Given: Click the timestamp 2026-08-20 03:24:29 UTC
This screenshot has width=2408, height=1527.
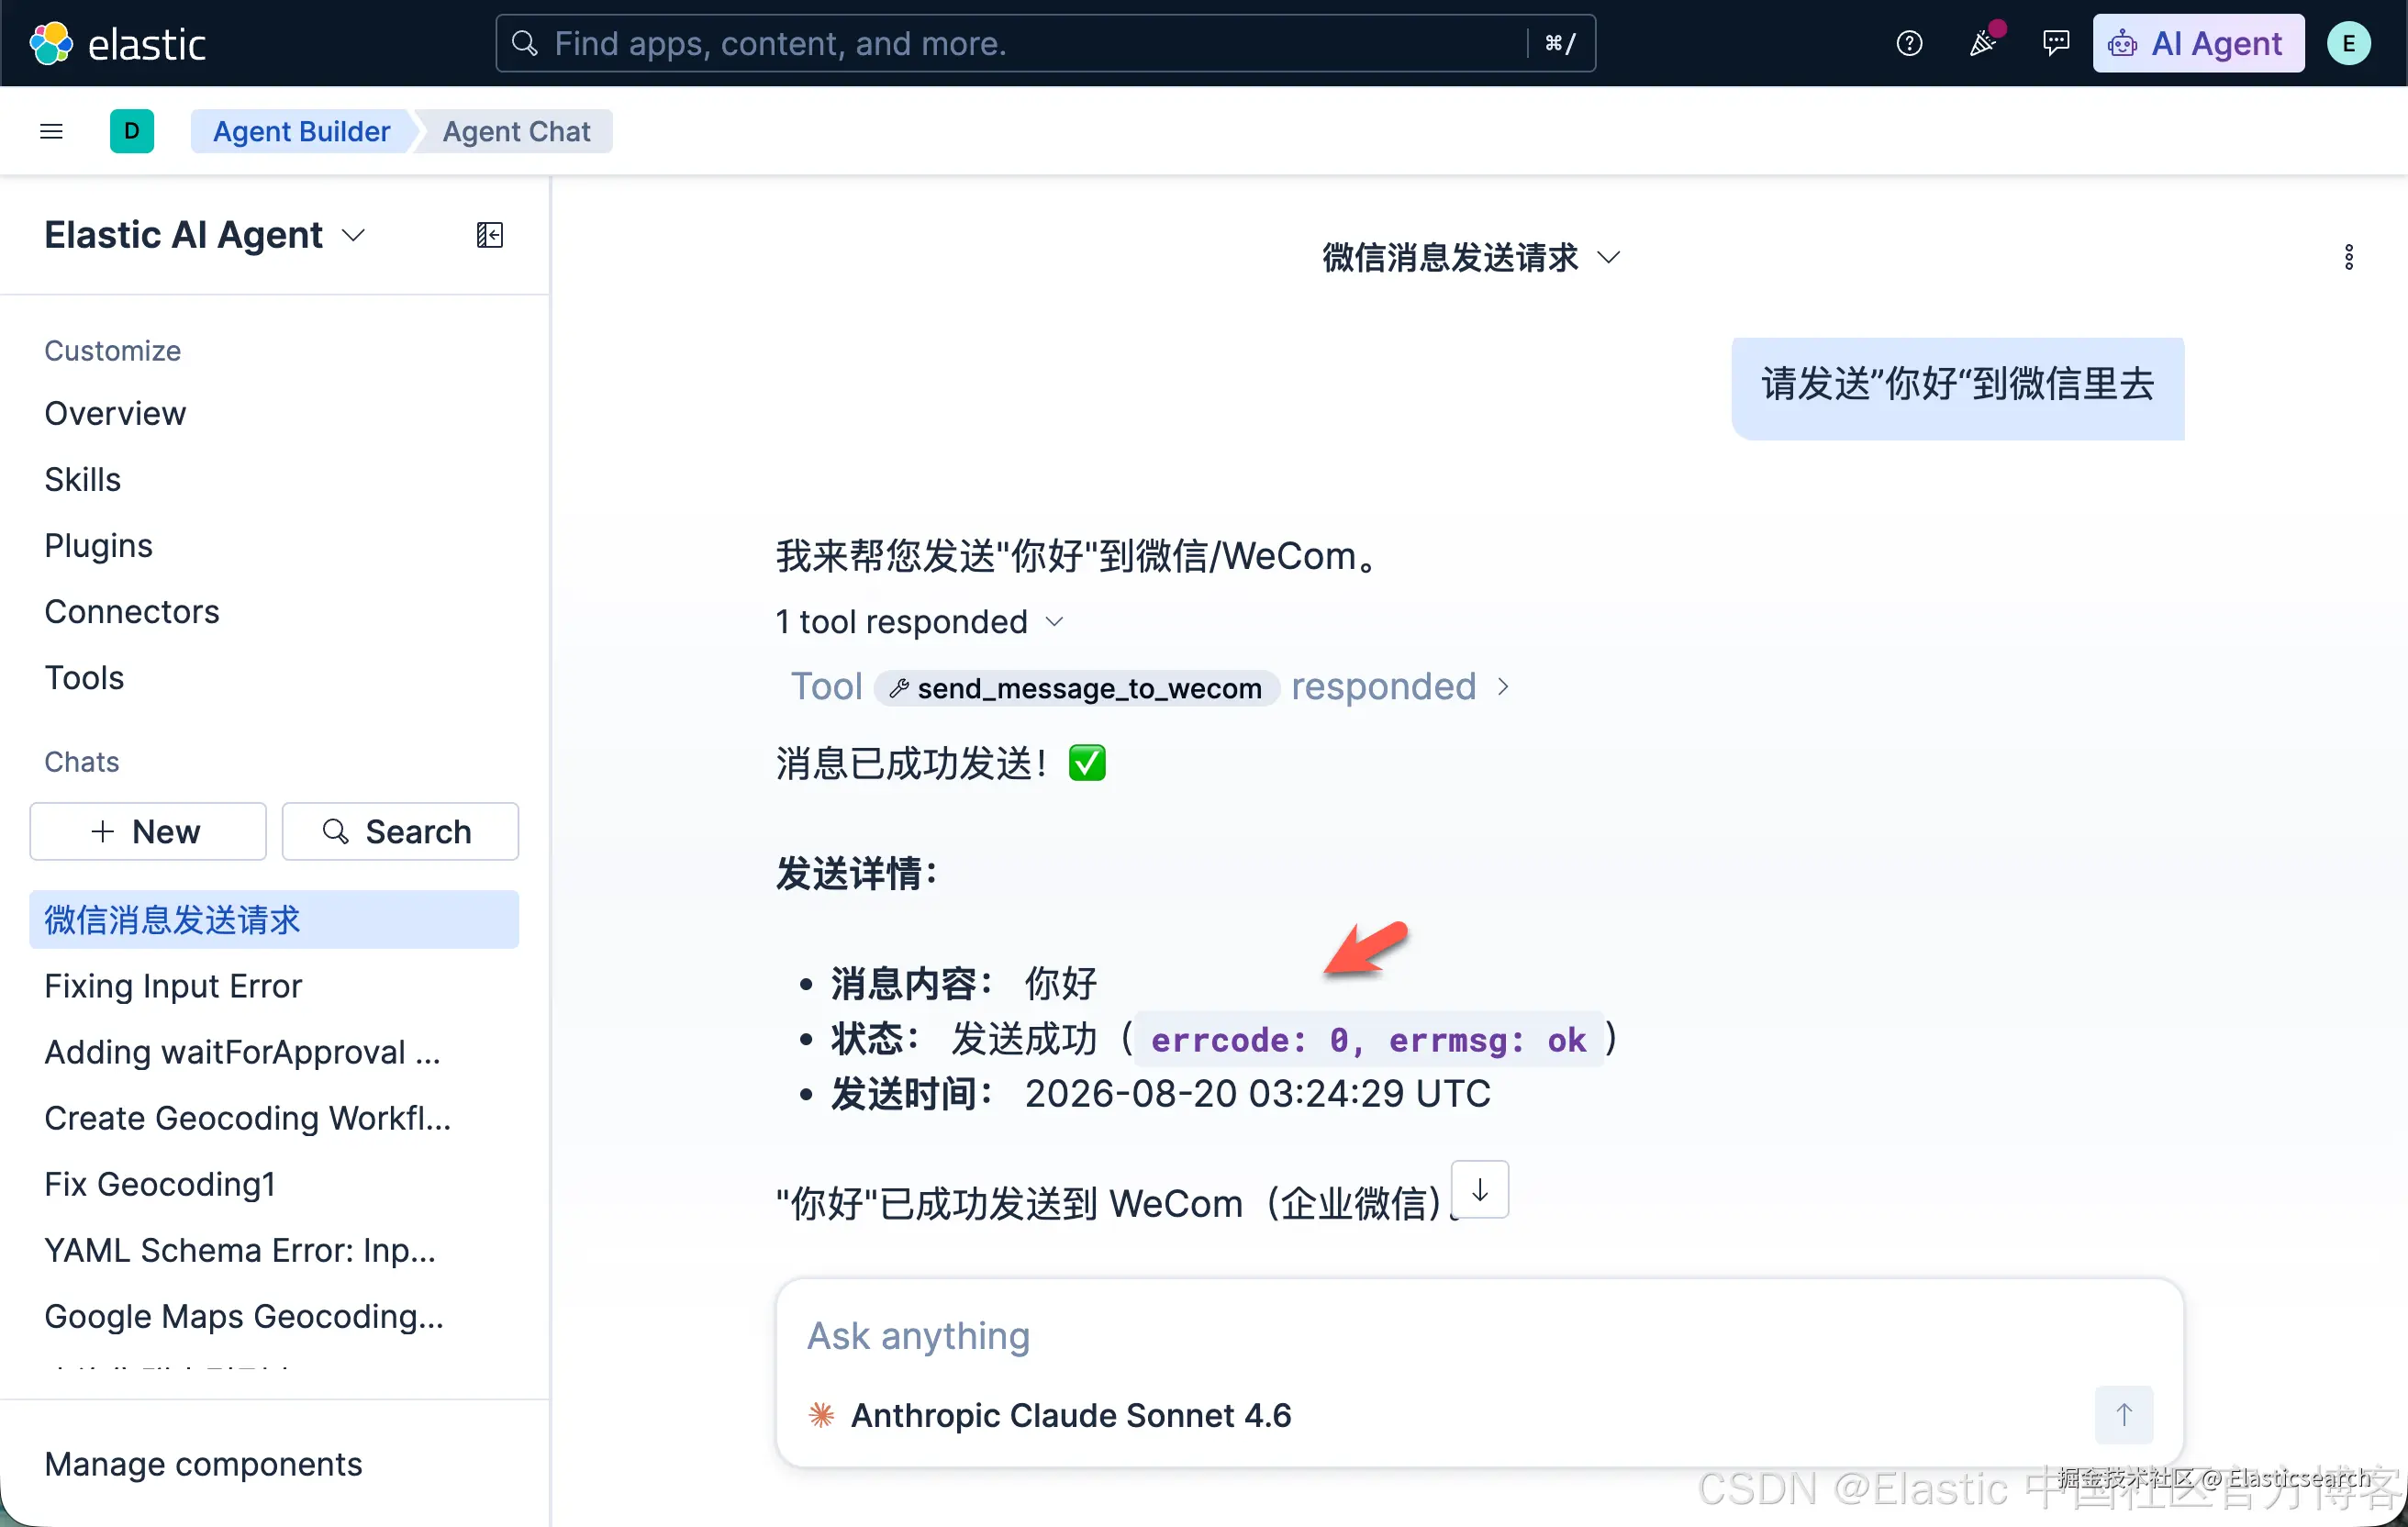Looking at the screenshot, I should 1257,1093.
